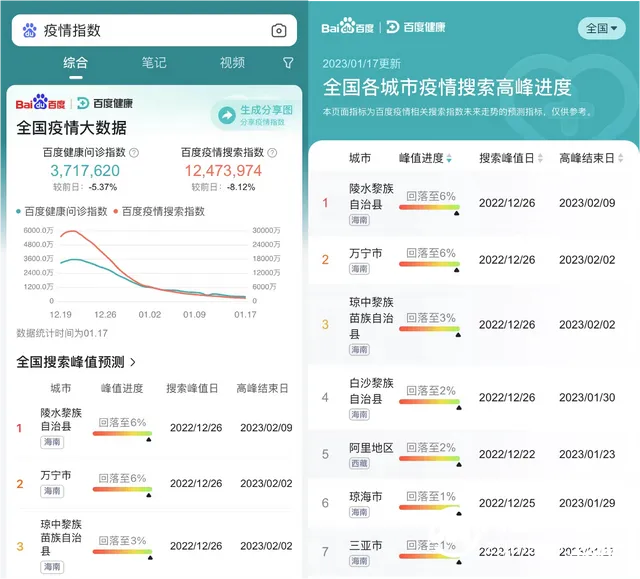Tap the camera icon in search bar

click(279, 31)
